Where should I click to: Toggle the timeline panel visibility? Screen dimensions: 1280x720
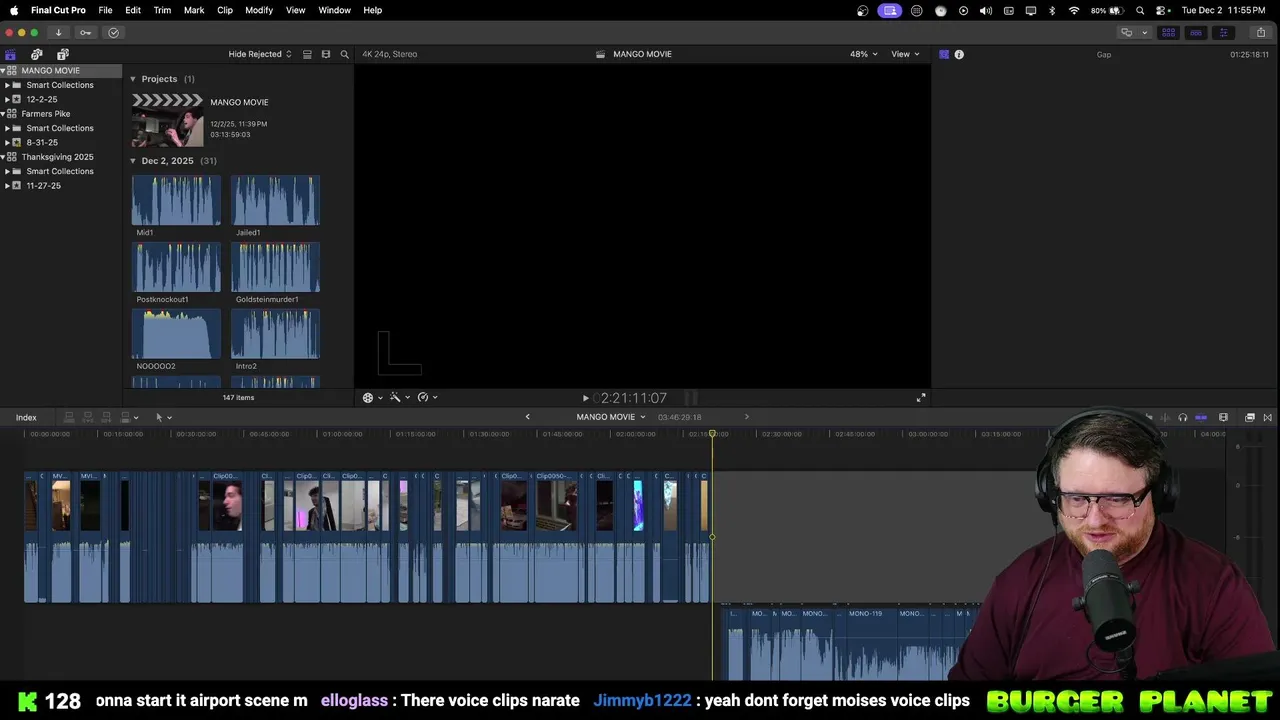coord(1195,32)
